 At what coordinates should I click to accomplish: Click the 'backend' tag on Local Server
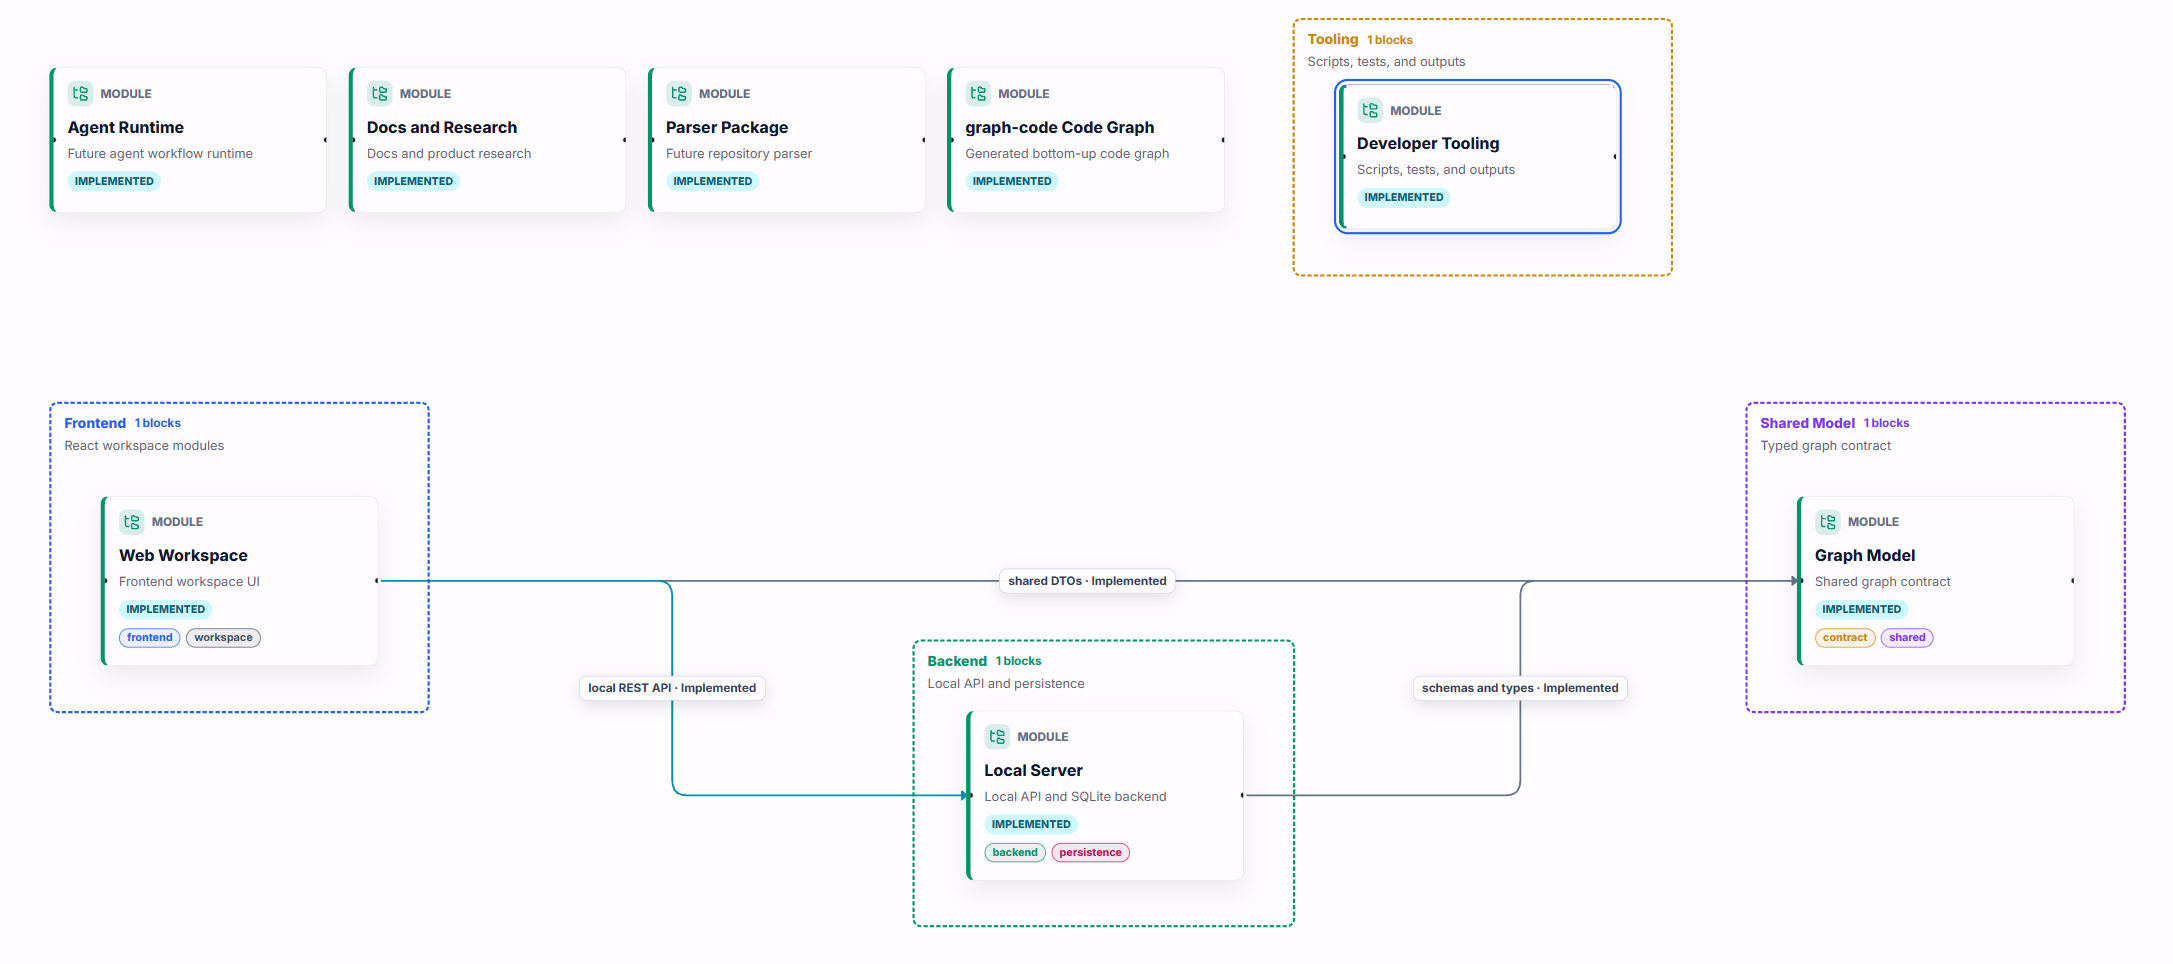1015,853
